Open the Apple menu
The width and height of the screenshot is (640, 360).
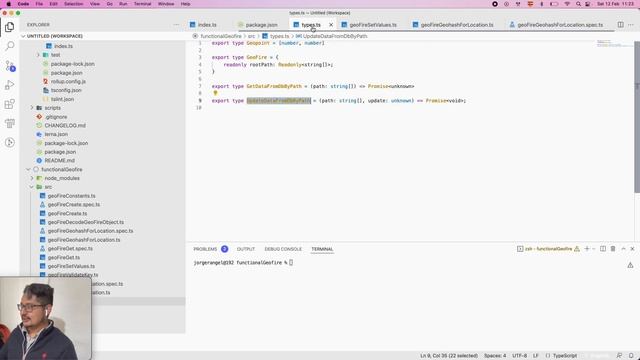pos(9,4)
